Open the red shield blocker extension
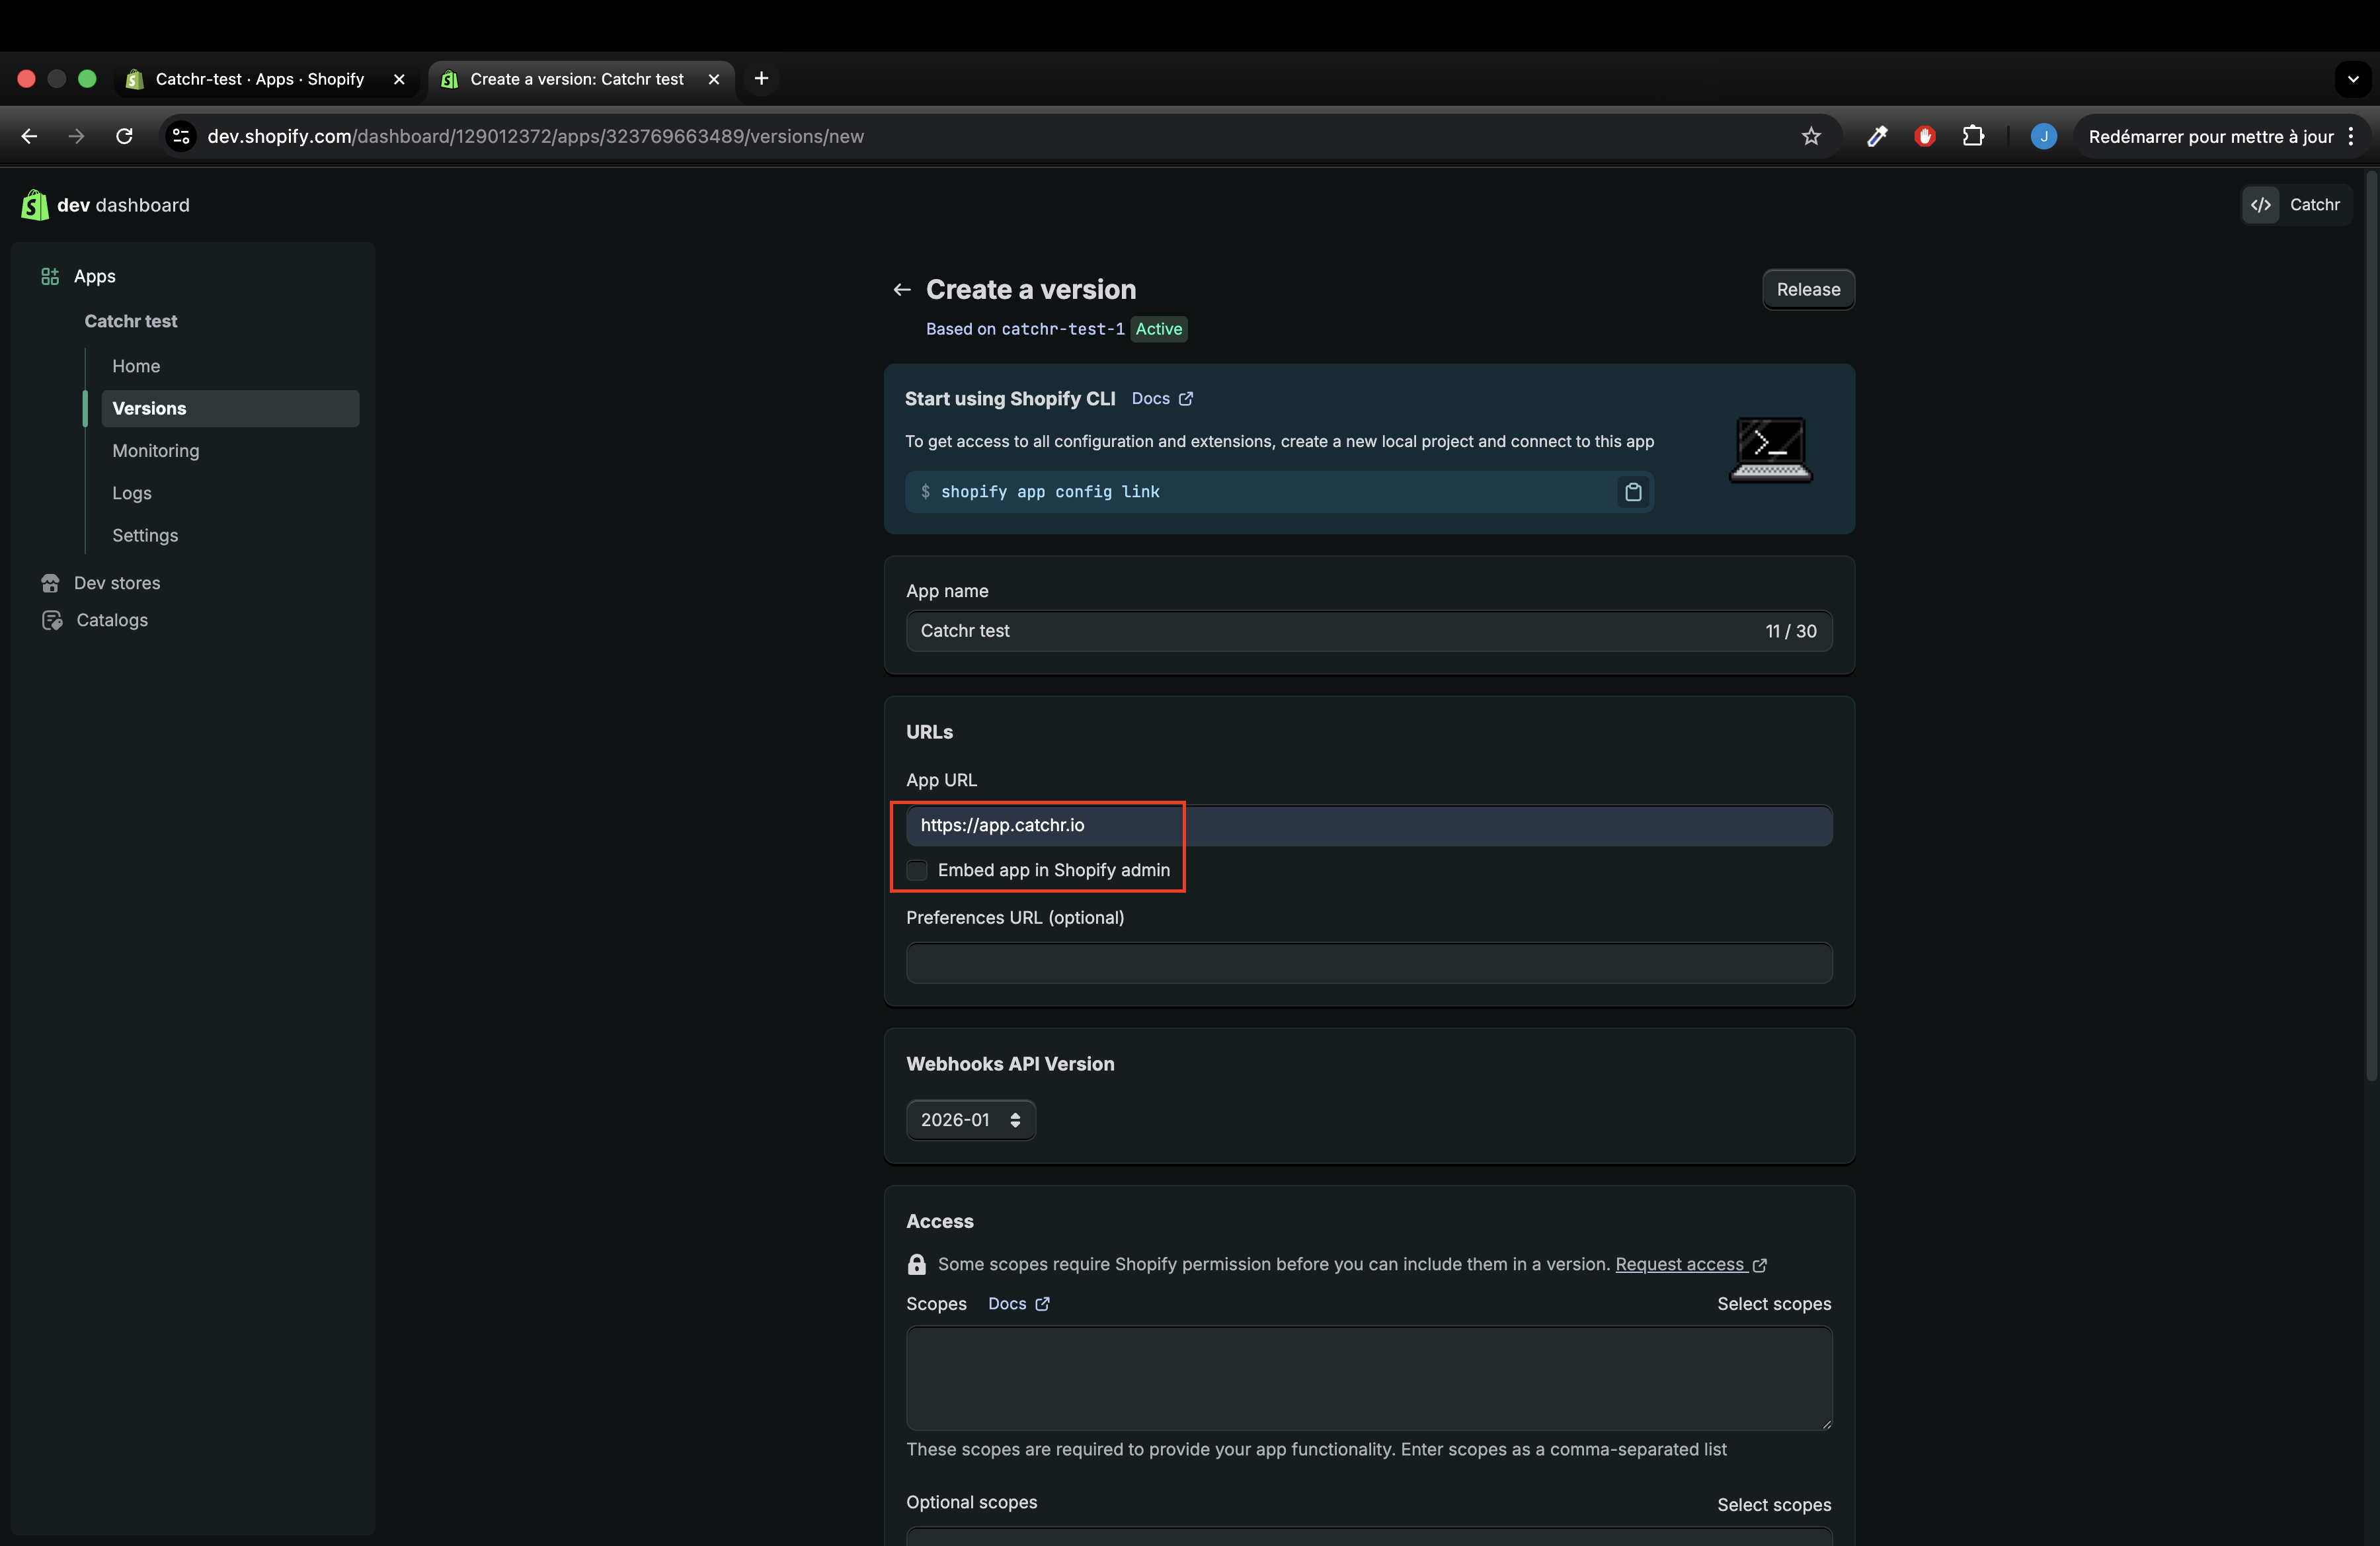Image resolution: width=2380 pixels, height=1546 pixels. tap(1924, 137)
